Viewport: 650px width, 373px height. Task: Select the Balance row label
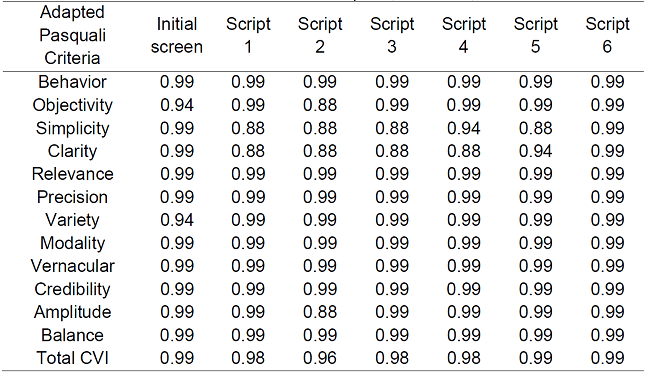[x=72, y=335]
